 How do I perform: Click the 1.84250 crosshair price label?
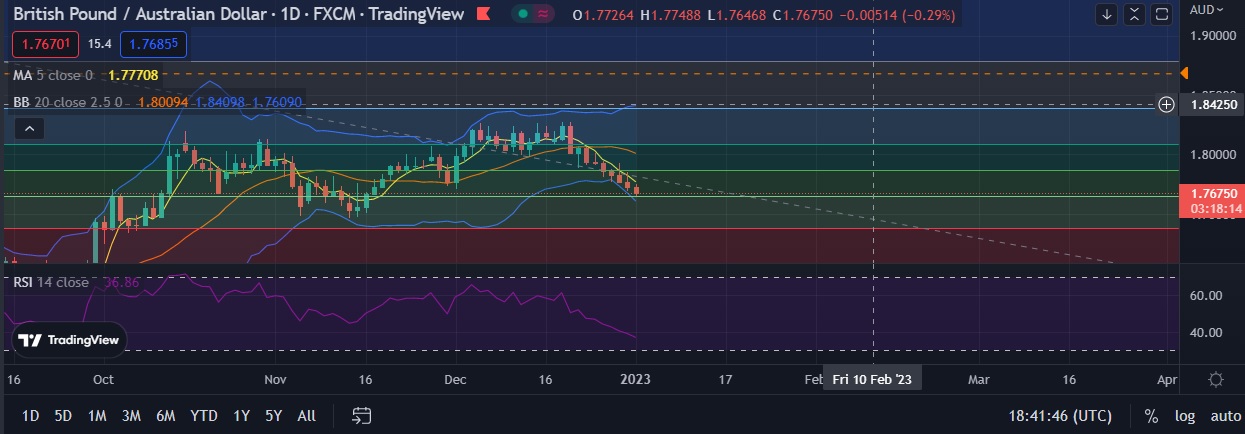pos(1211,104)
